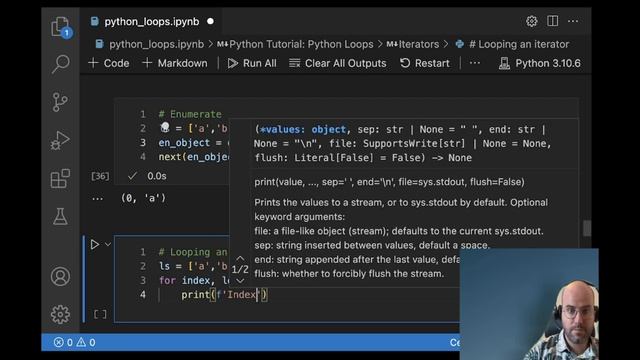Click the errors and warnings status indicator
The image size is (640, 360).
(74, 342)
